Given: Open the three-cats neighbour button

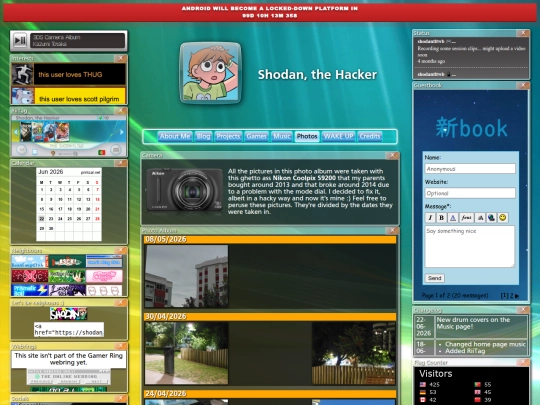Looking at the screenshot, I should tap(104, 290).
